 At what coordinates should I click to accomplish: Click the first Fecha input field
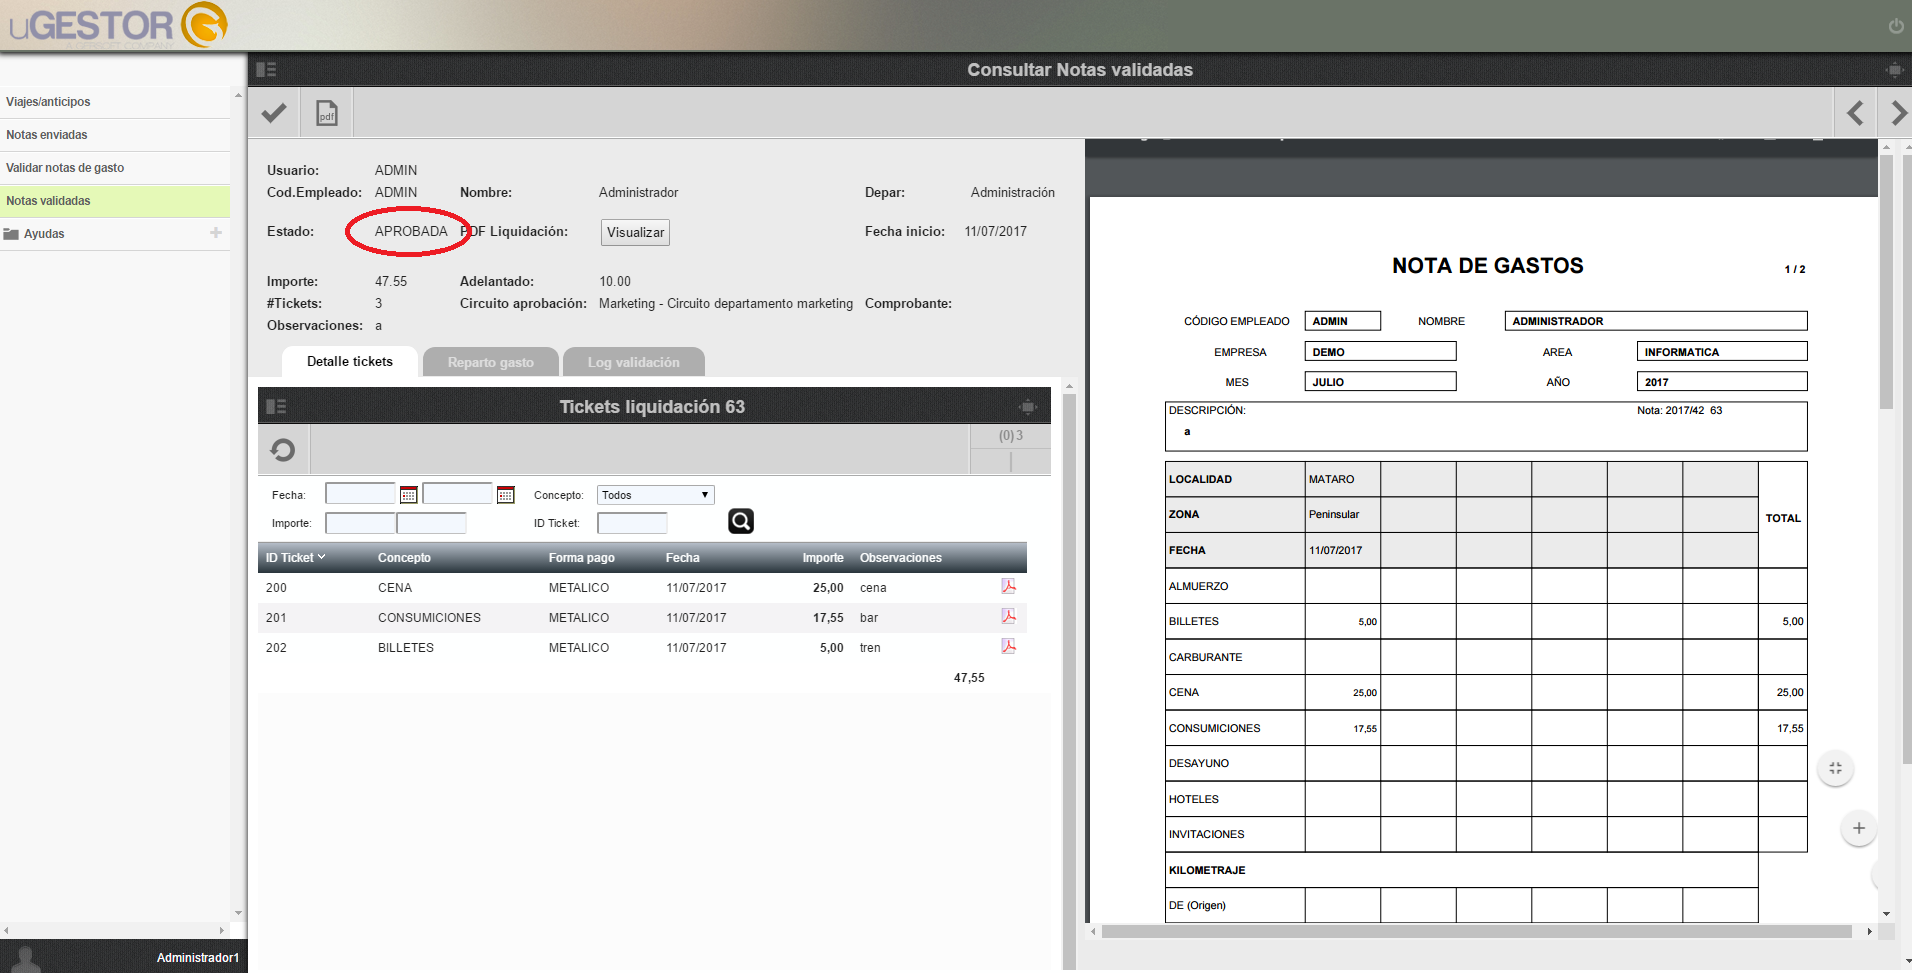point(360,493)
